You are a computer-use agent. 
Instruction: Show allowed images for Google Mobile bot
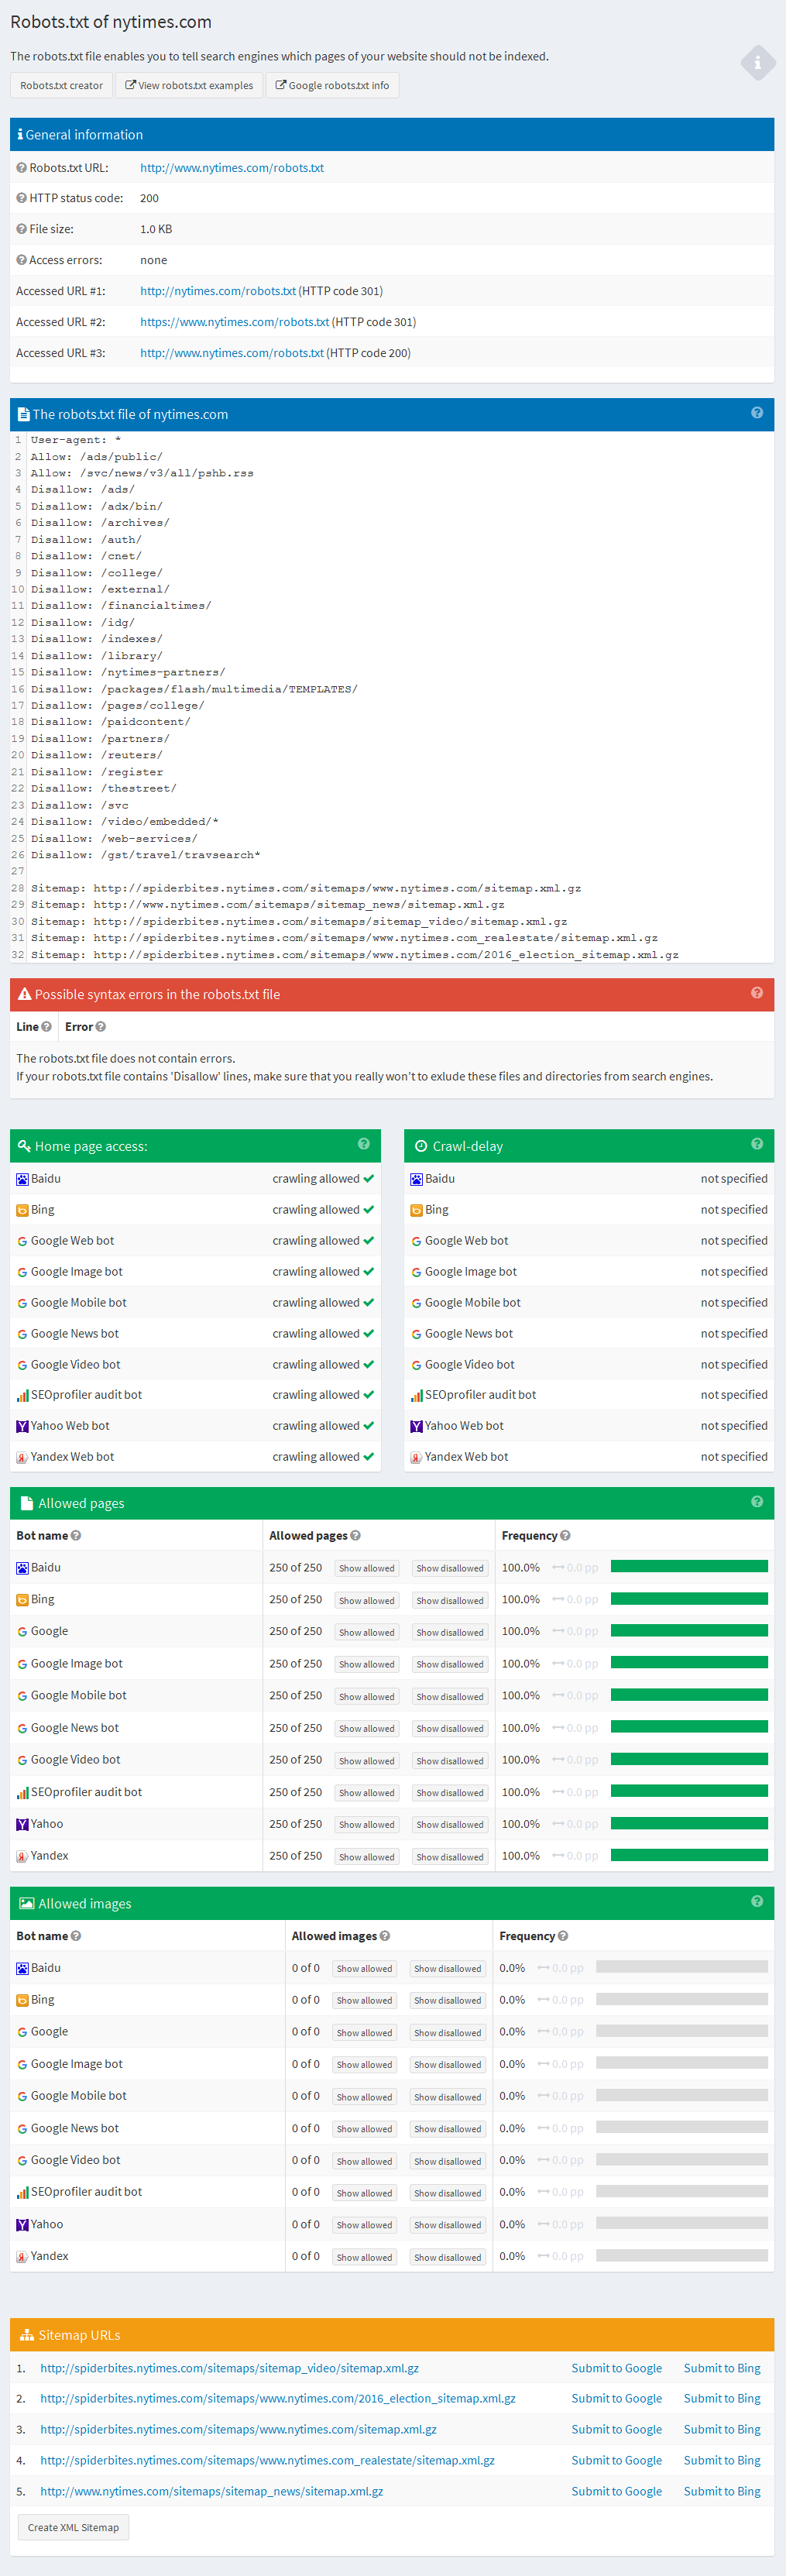pyautogui.click(x=364, y=2097)
